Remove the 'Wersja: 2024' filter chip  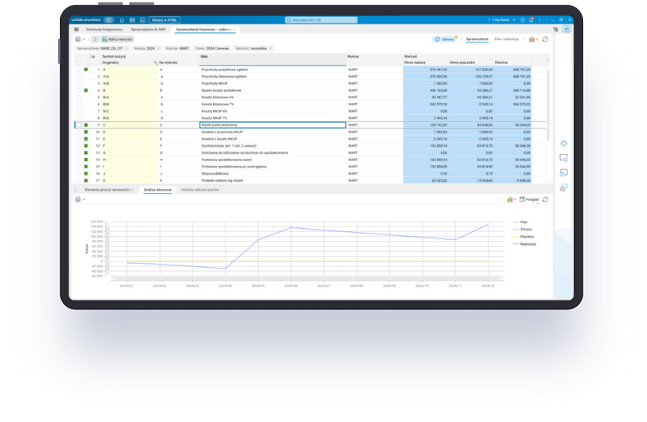(158, 49)
